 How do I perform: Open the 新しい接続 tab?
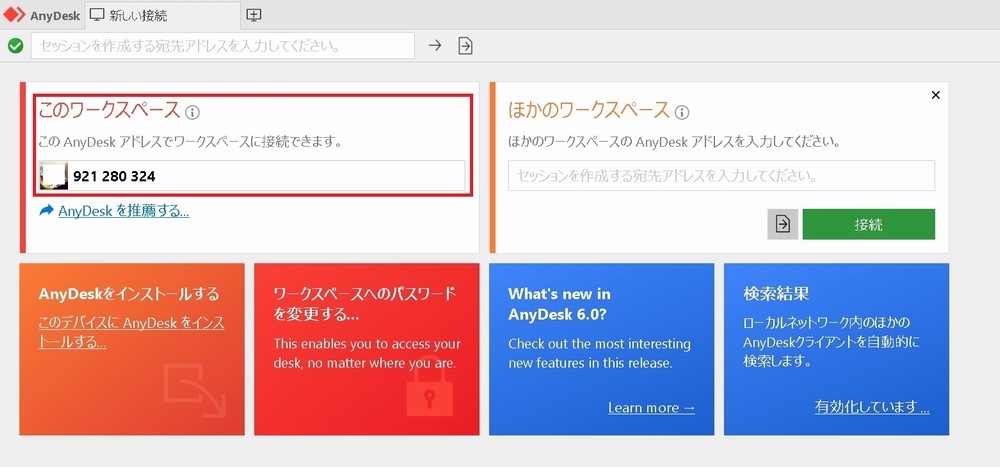(x=163, y=15)
